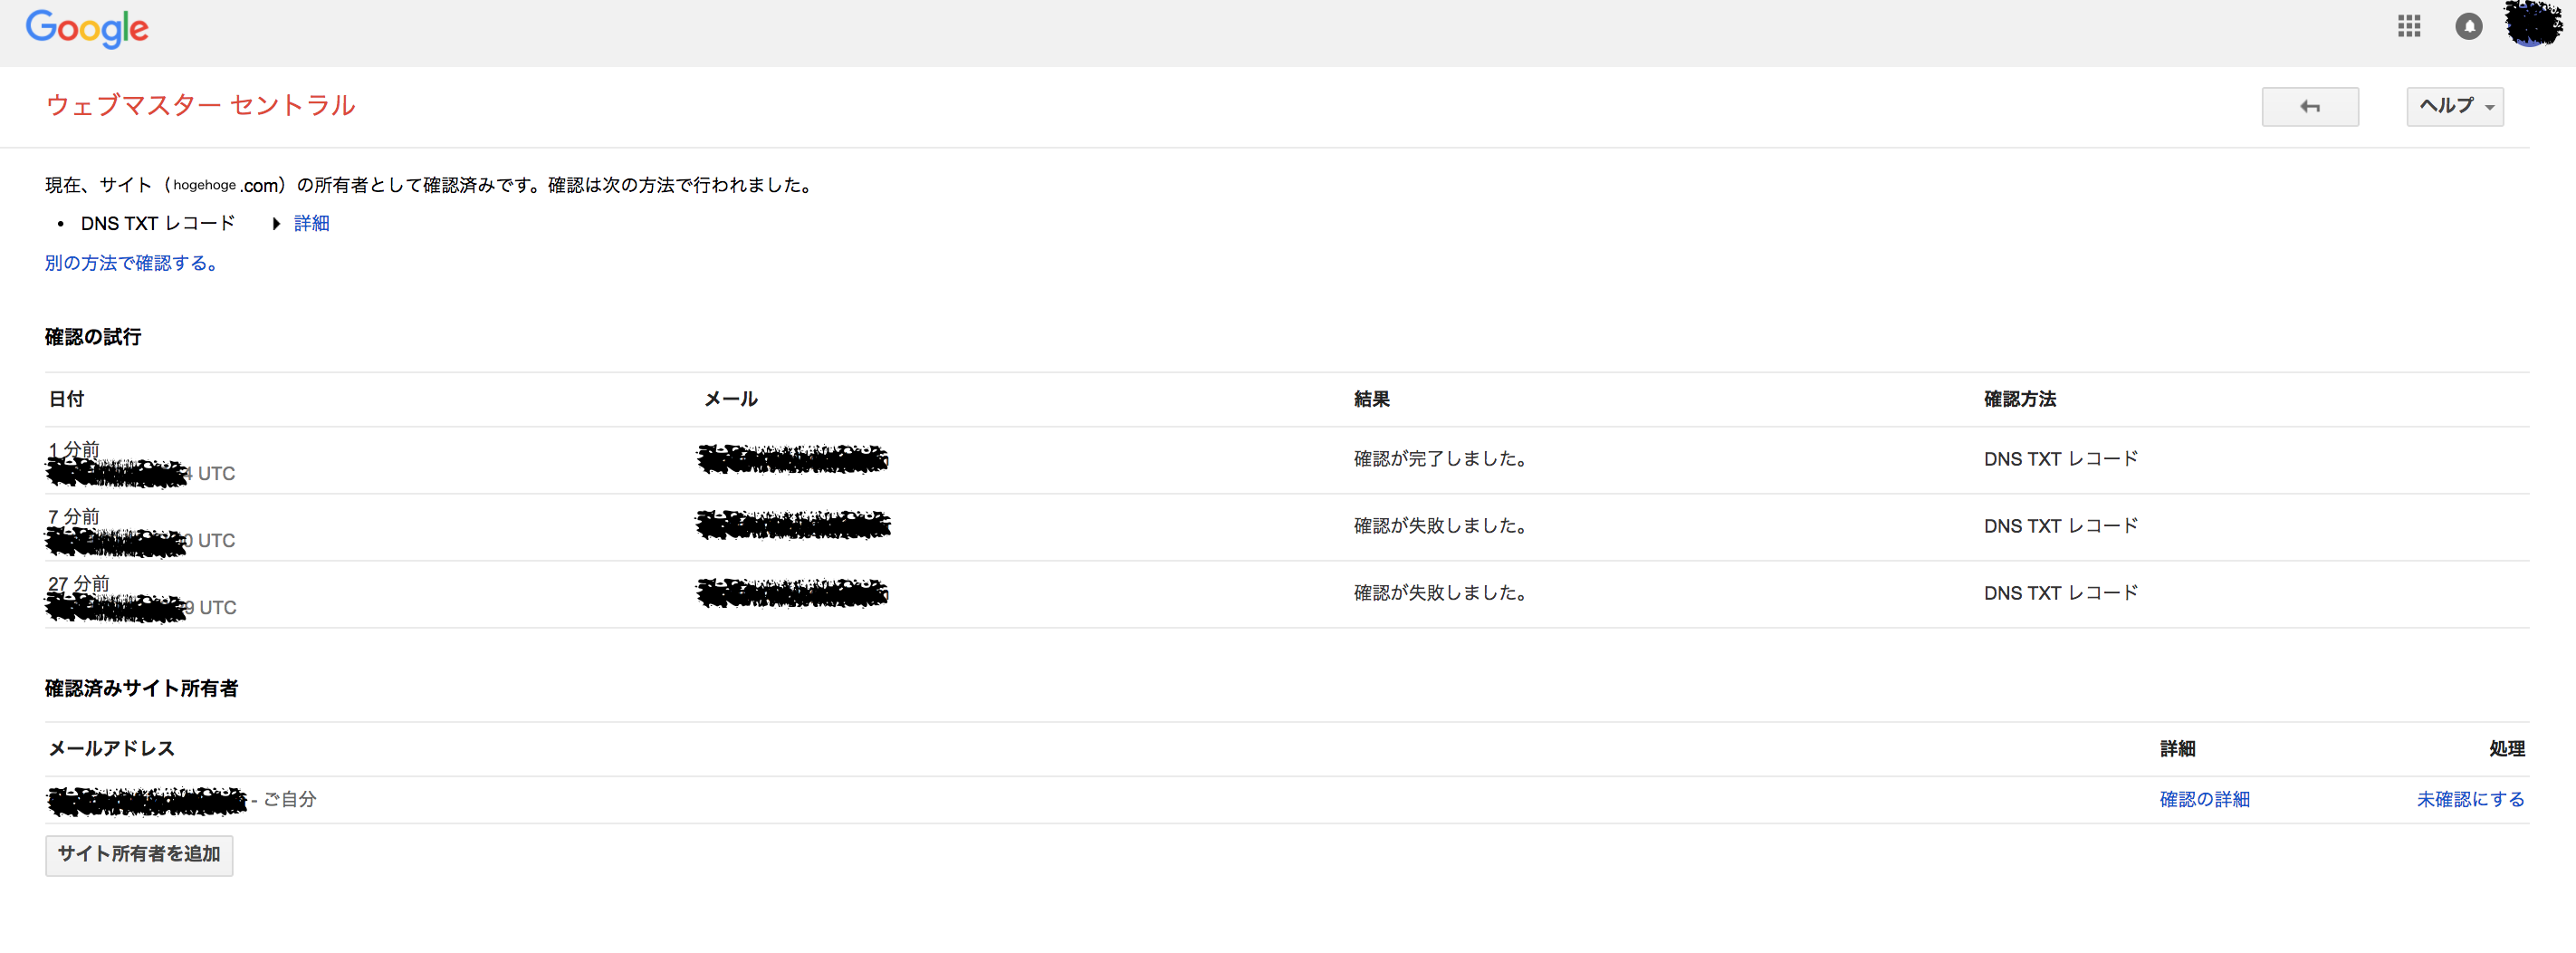Click the 1 分前 date entry
The height and width of the screenshot is (953, 2576).
[74, 449]
